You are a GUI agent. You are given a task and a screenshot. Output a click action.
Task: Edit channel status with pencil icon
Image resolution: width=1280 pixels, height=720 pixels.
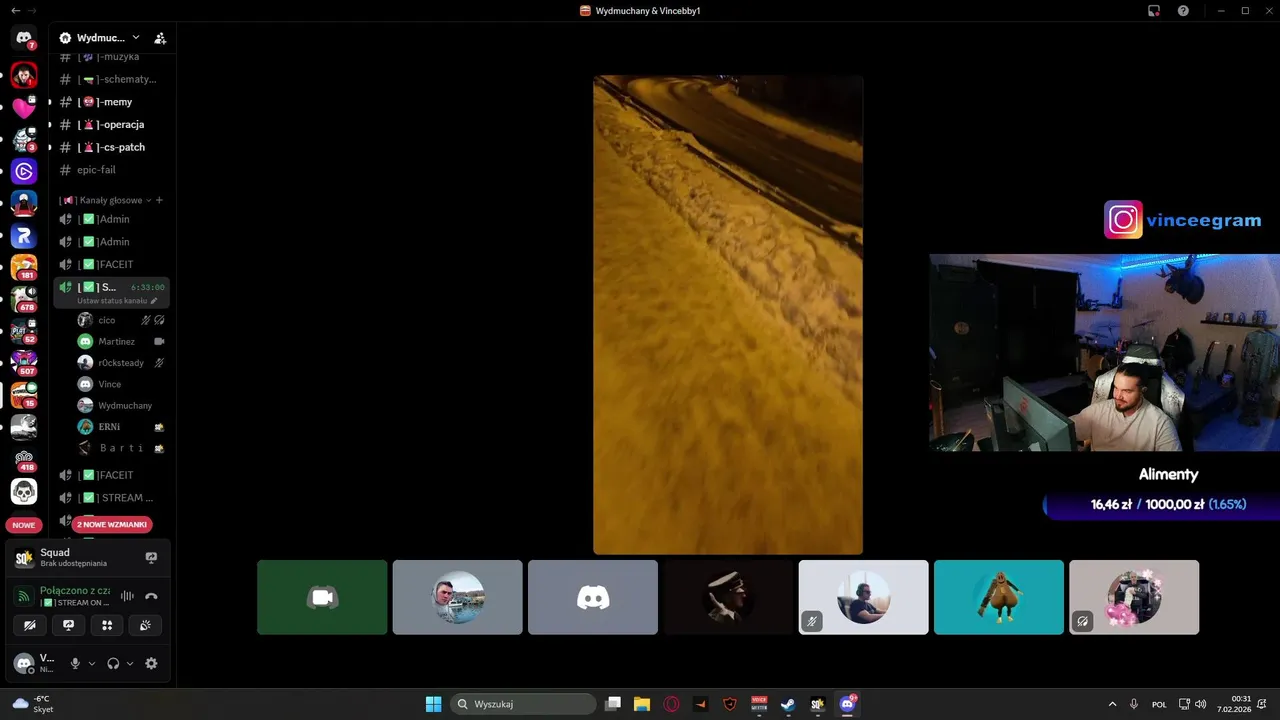click(154, 301)
